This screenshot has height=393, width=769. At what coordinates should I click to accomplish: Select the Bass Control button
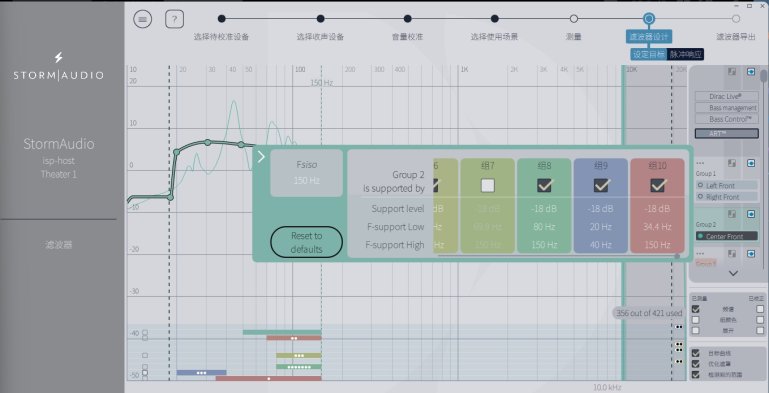(726, 119)
